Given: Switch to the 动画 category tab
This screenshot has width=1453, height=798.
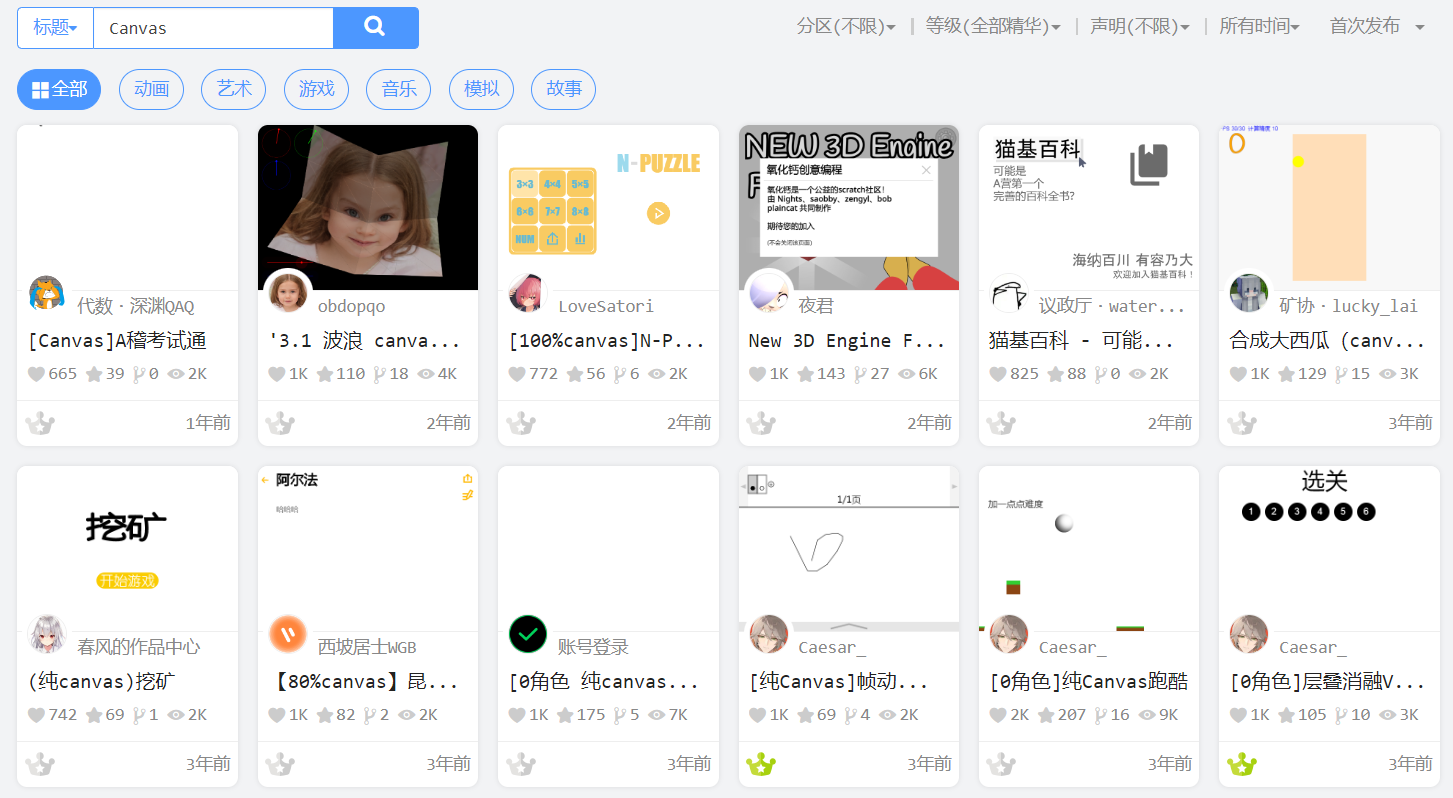Looking at the screenshot, I should pyautogui.click(x=151, y=89).
